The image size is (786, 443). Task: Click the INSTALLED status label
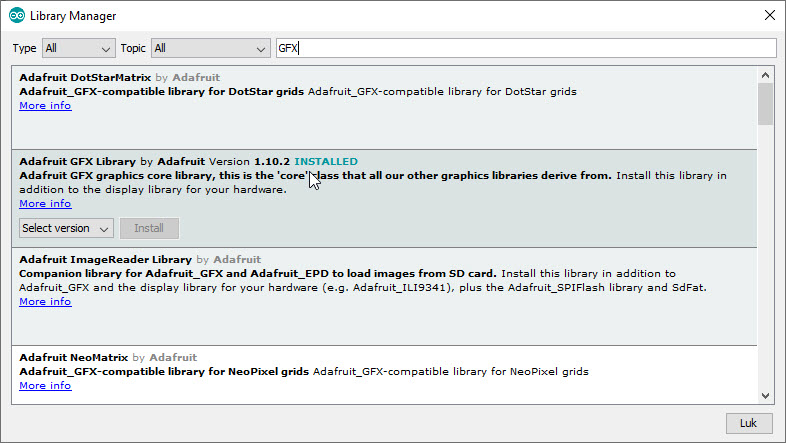pyautogui.click(x=326, y=161)
